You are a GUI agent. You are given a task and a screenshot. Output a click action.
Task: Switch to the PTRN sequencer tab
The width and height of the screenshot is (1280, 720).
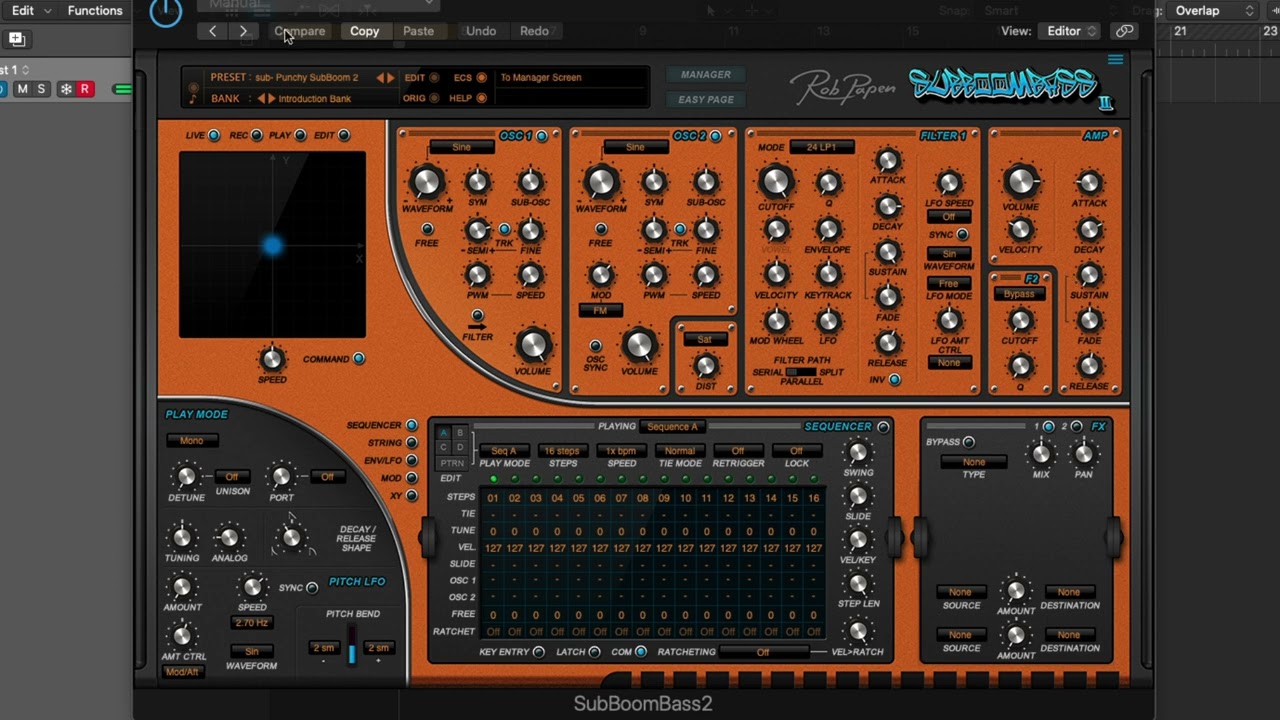[452, 463]
